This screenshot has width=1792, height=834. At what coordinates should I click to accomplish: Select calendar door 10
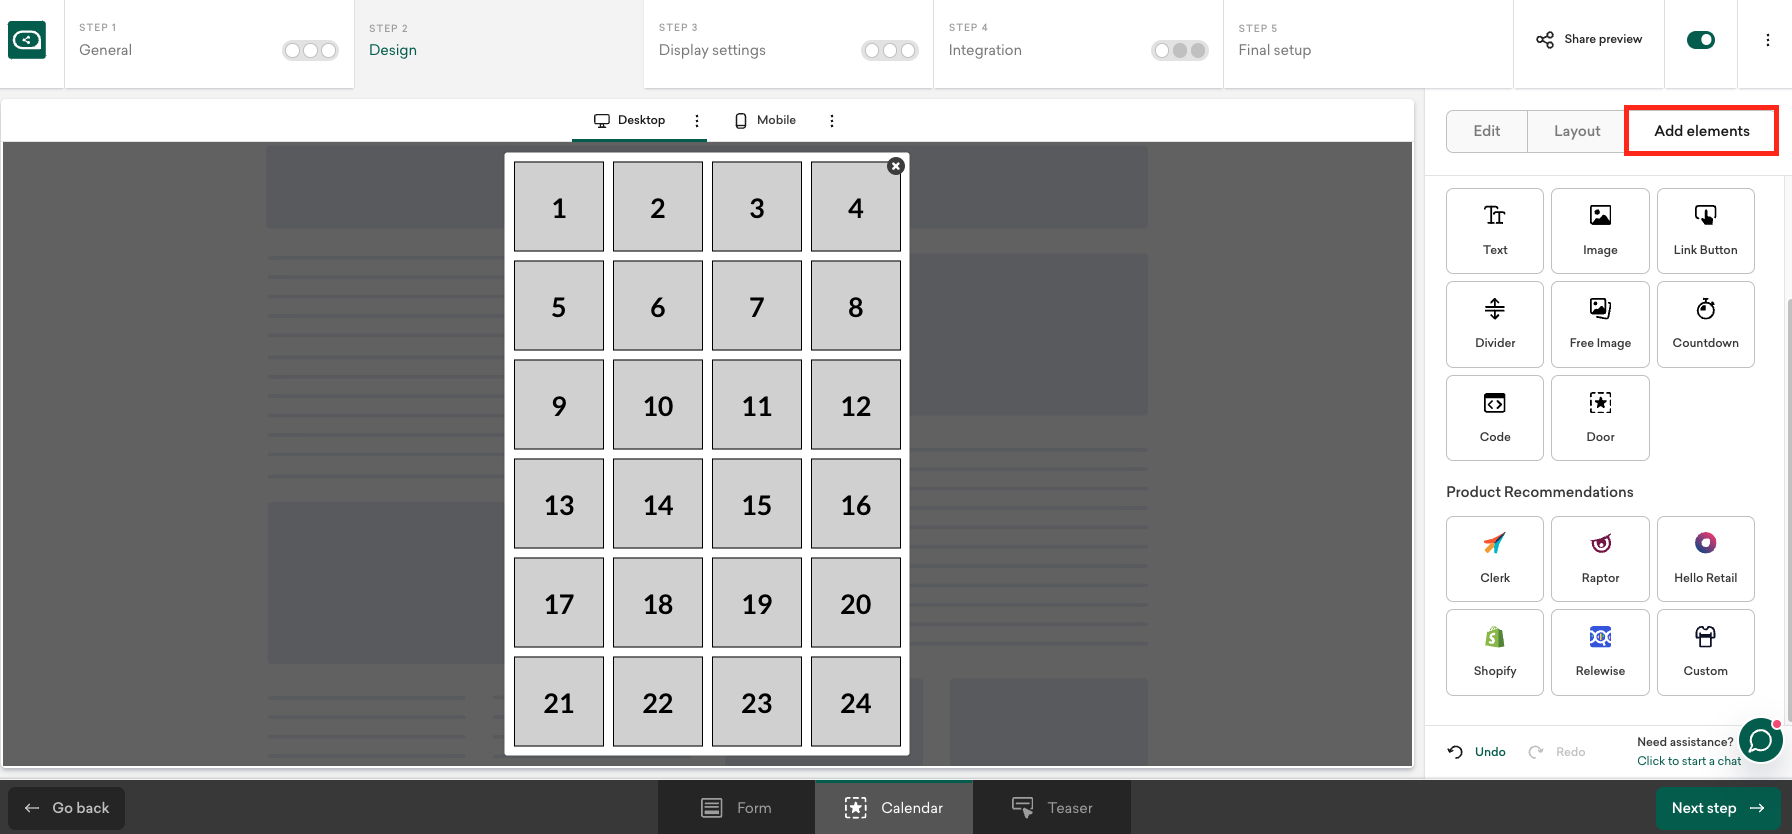coord(658,405)
